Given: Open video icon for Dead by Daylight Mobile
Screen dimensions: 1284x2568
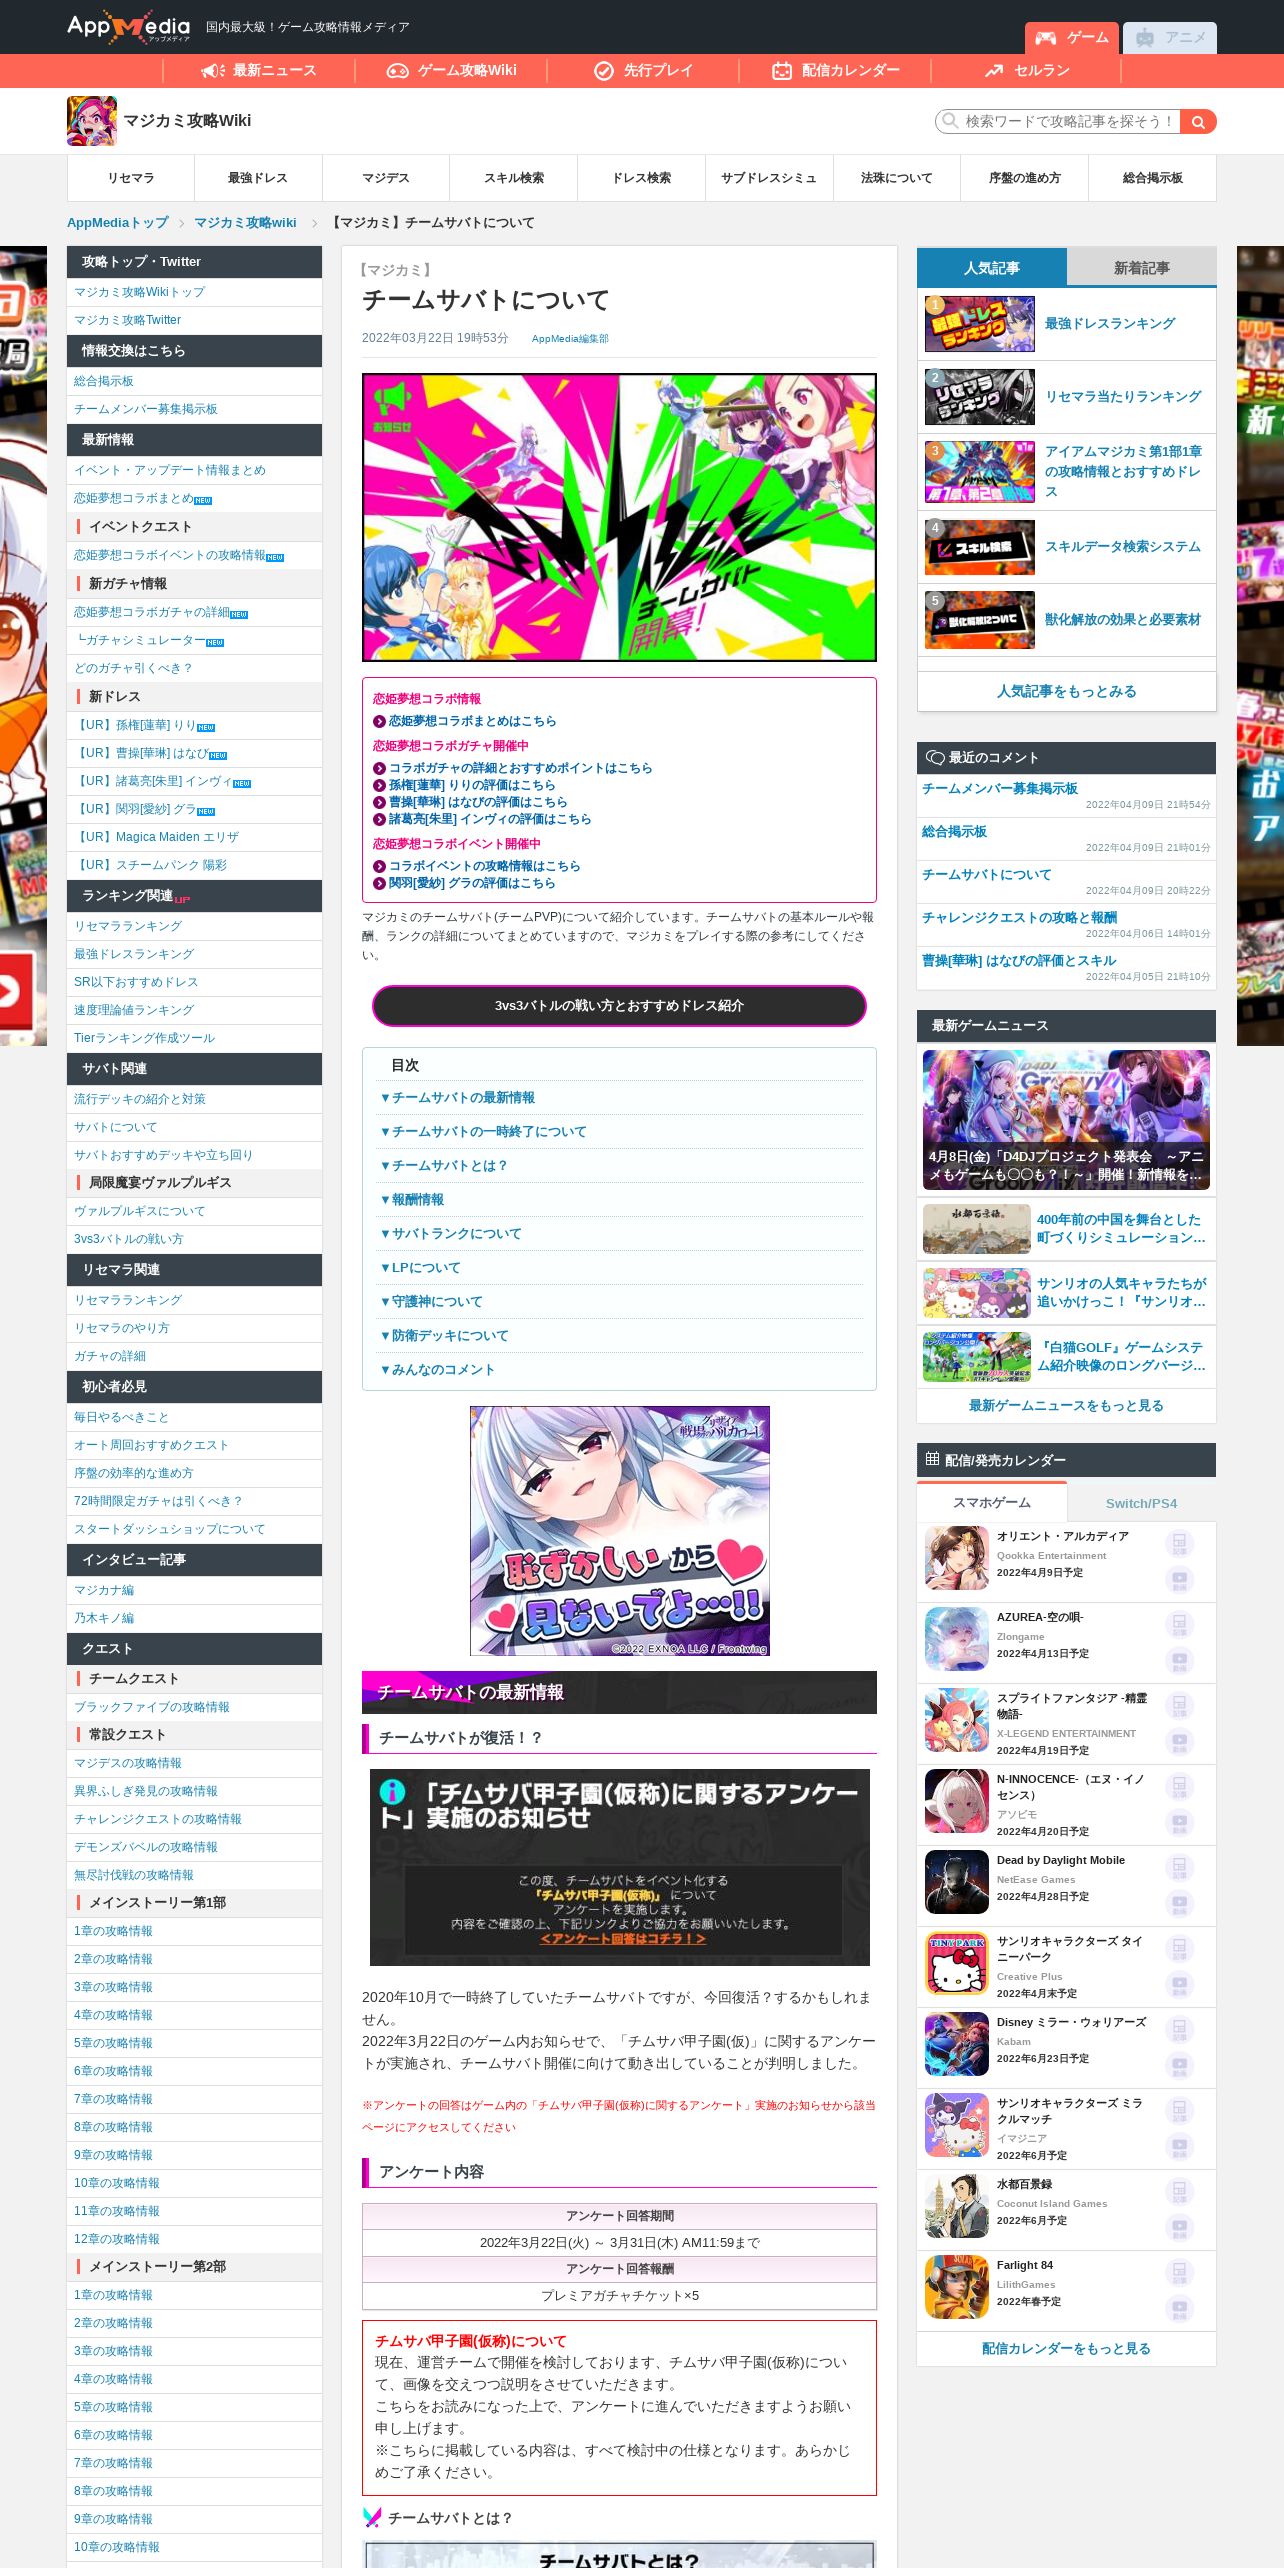Looking at the screenshot, I should pos(1180,1904).
